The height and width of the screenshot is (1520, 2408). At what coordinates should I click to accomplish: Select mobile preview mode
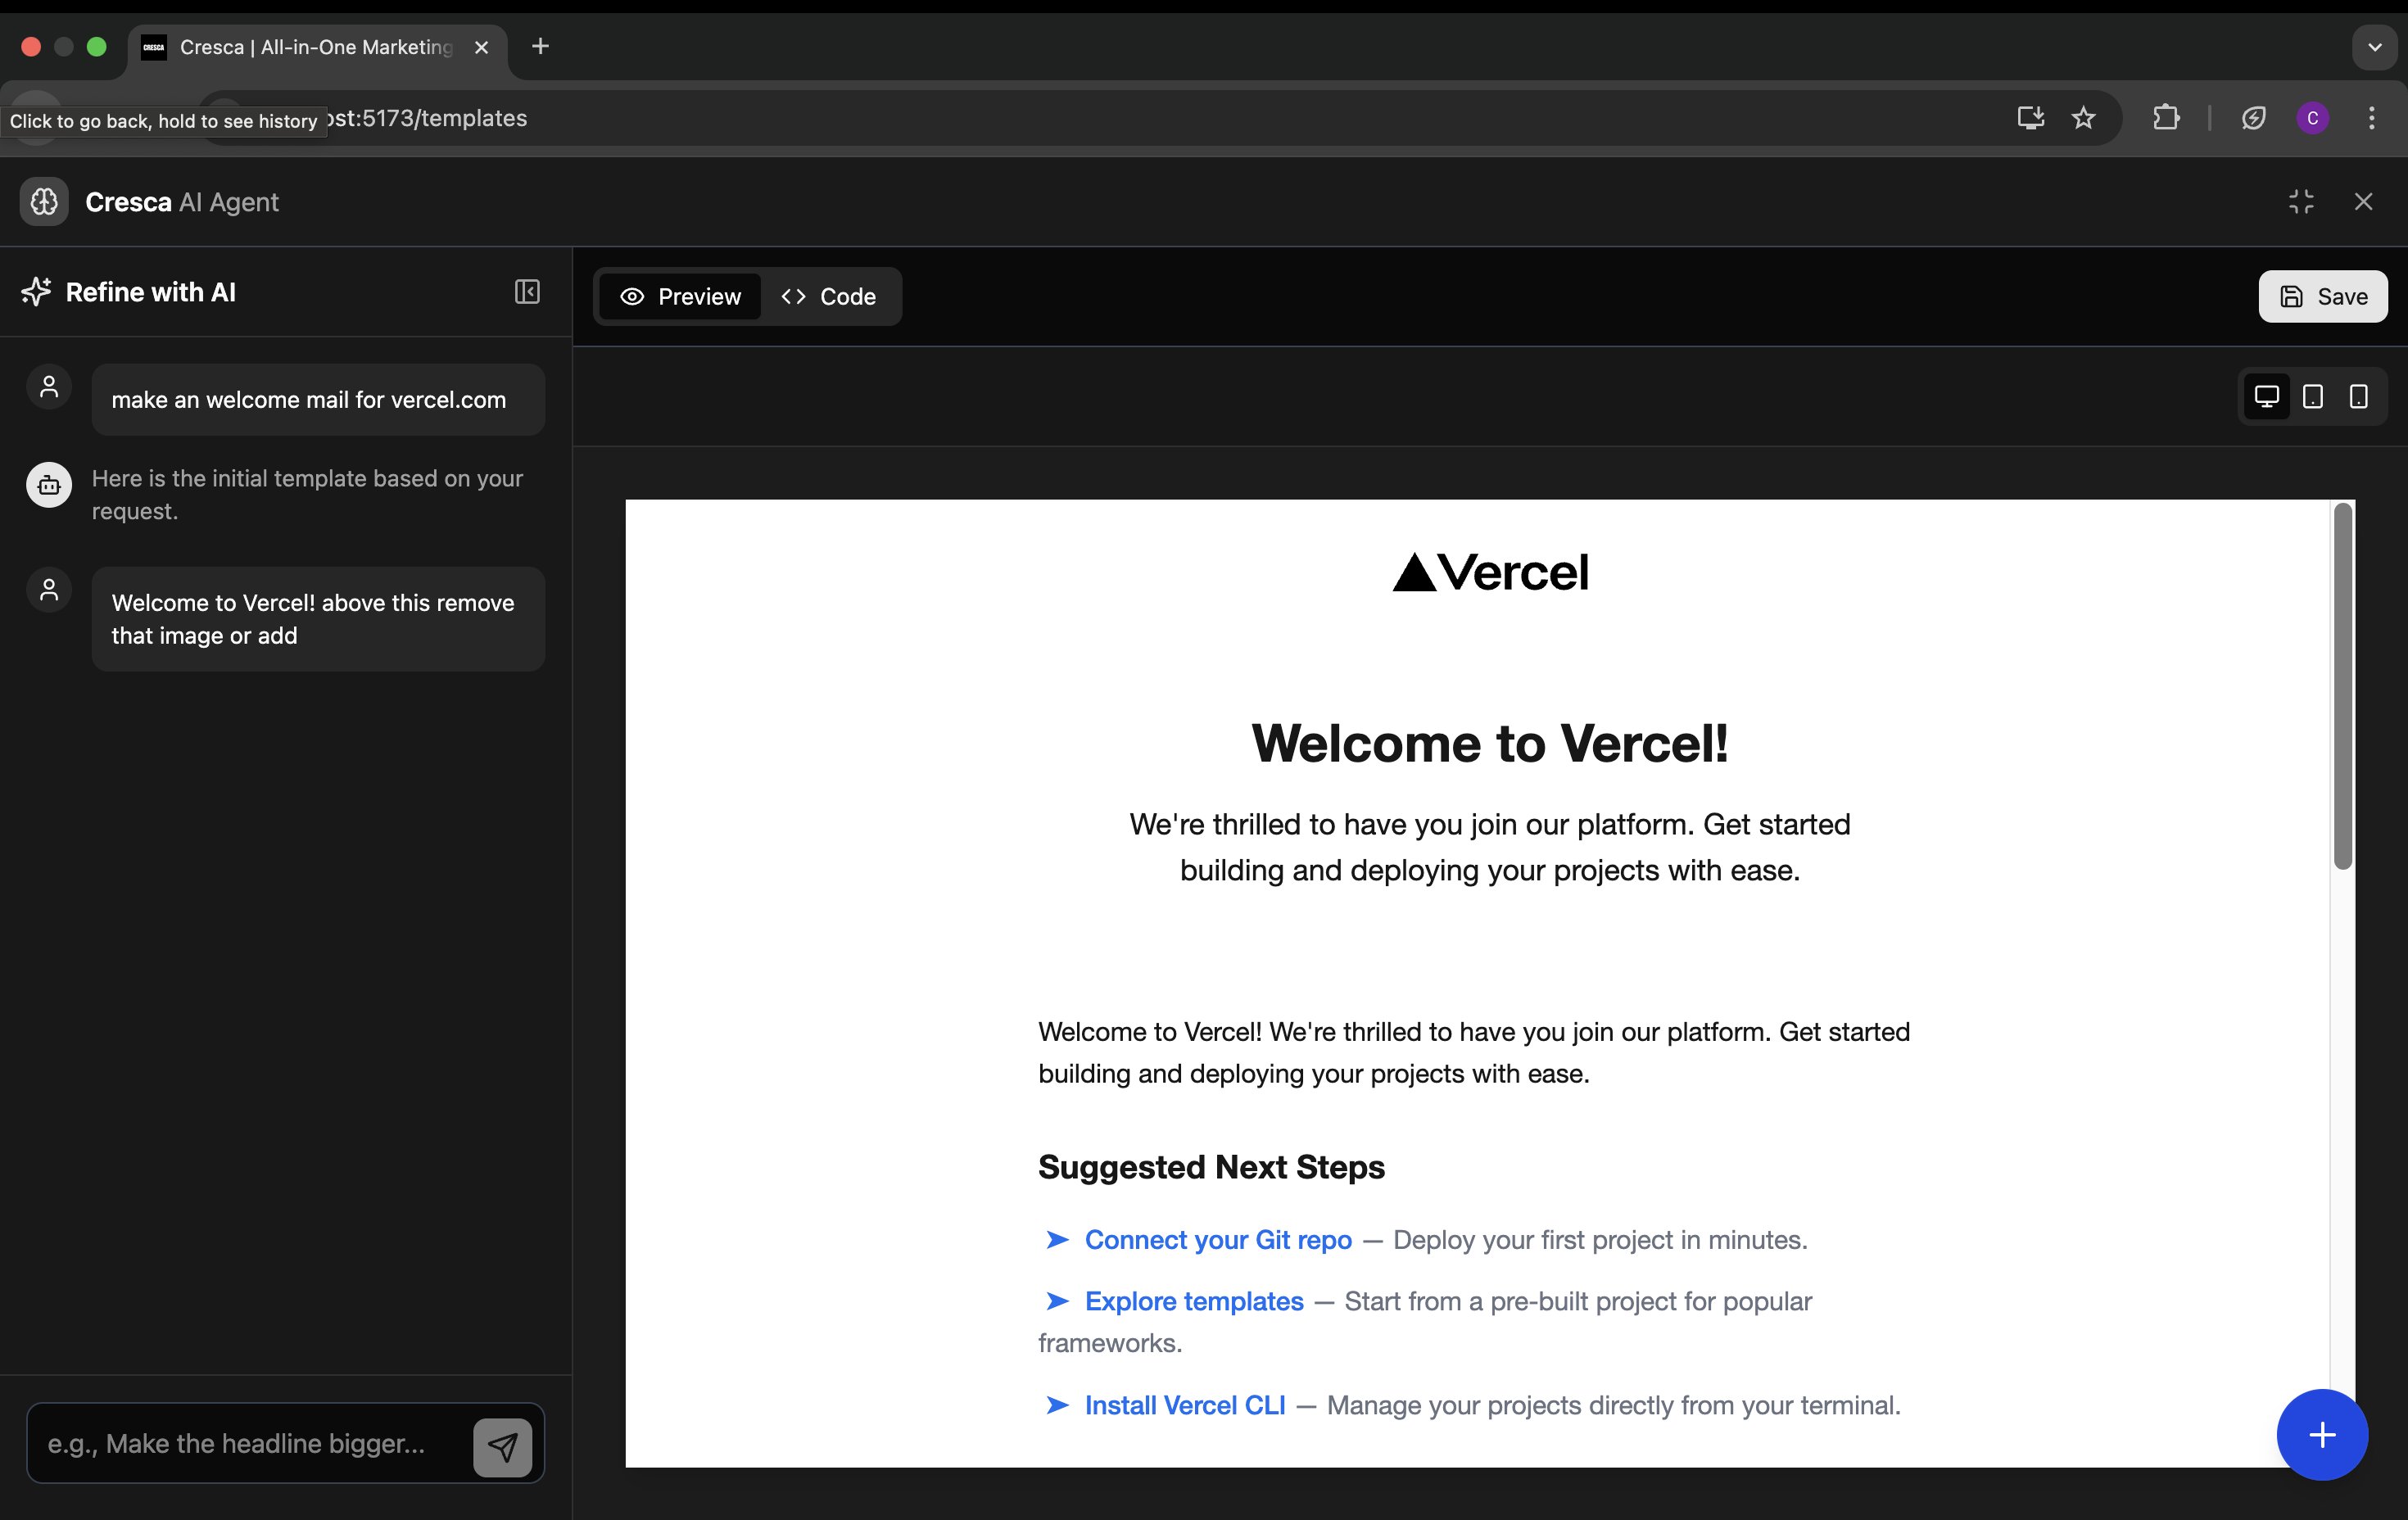pyautogui.click(x=2358, y=397)
